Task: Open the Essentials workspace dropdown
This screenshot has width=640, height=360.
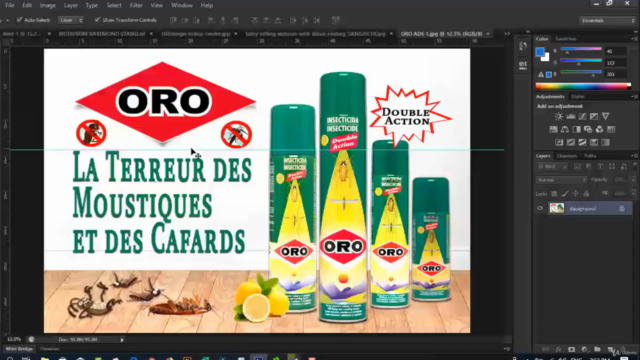Action: click(x=607, y=20)
